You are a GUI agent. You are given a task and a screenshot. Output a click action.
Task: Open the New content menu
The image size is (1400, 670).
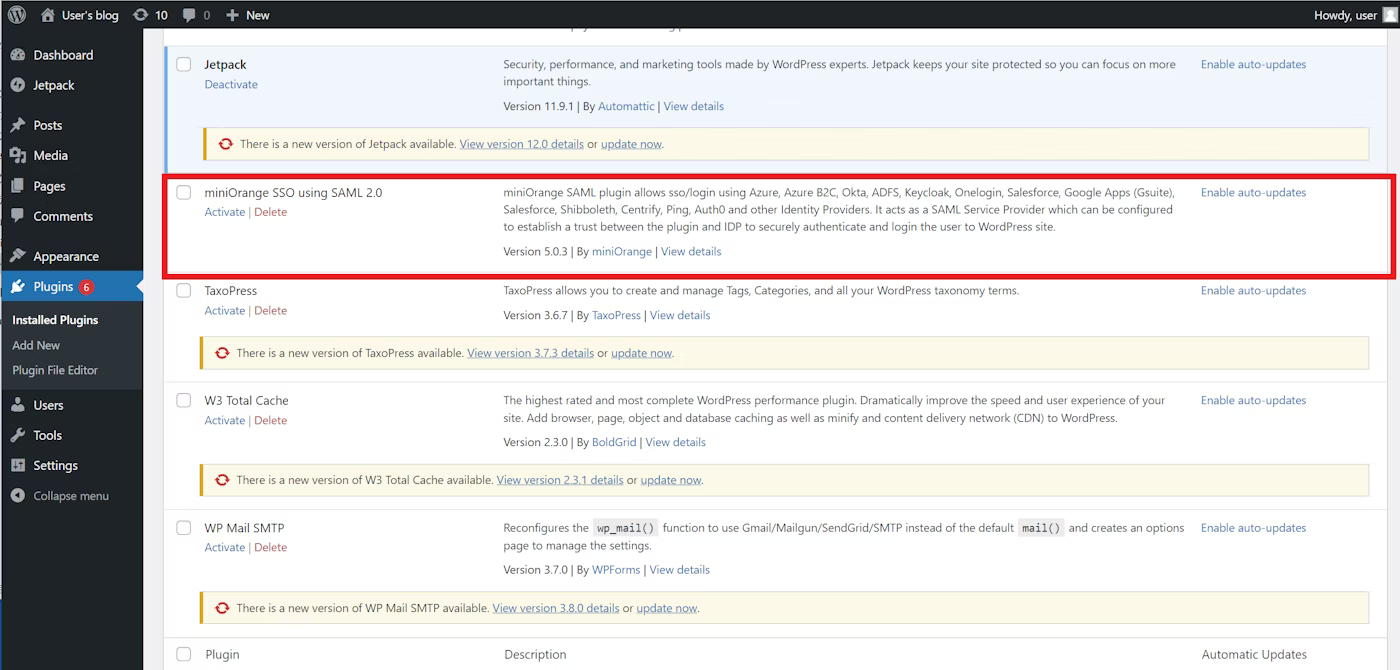click(x=247, y=15)
